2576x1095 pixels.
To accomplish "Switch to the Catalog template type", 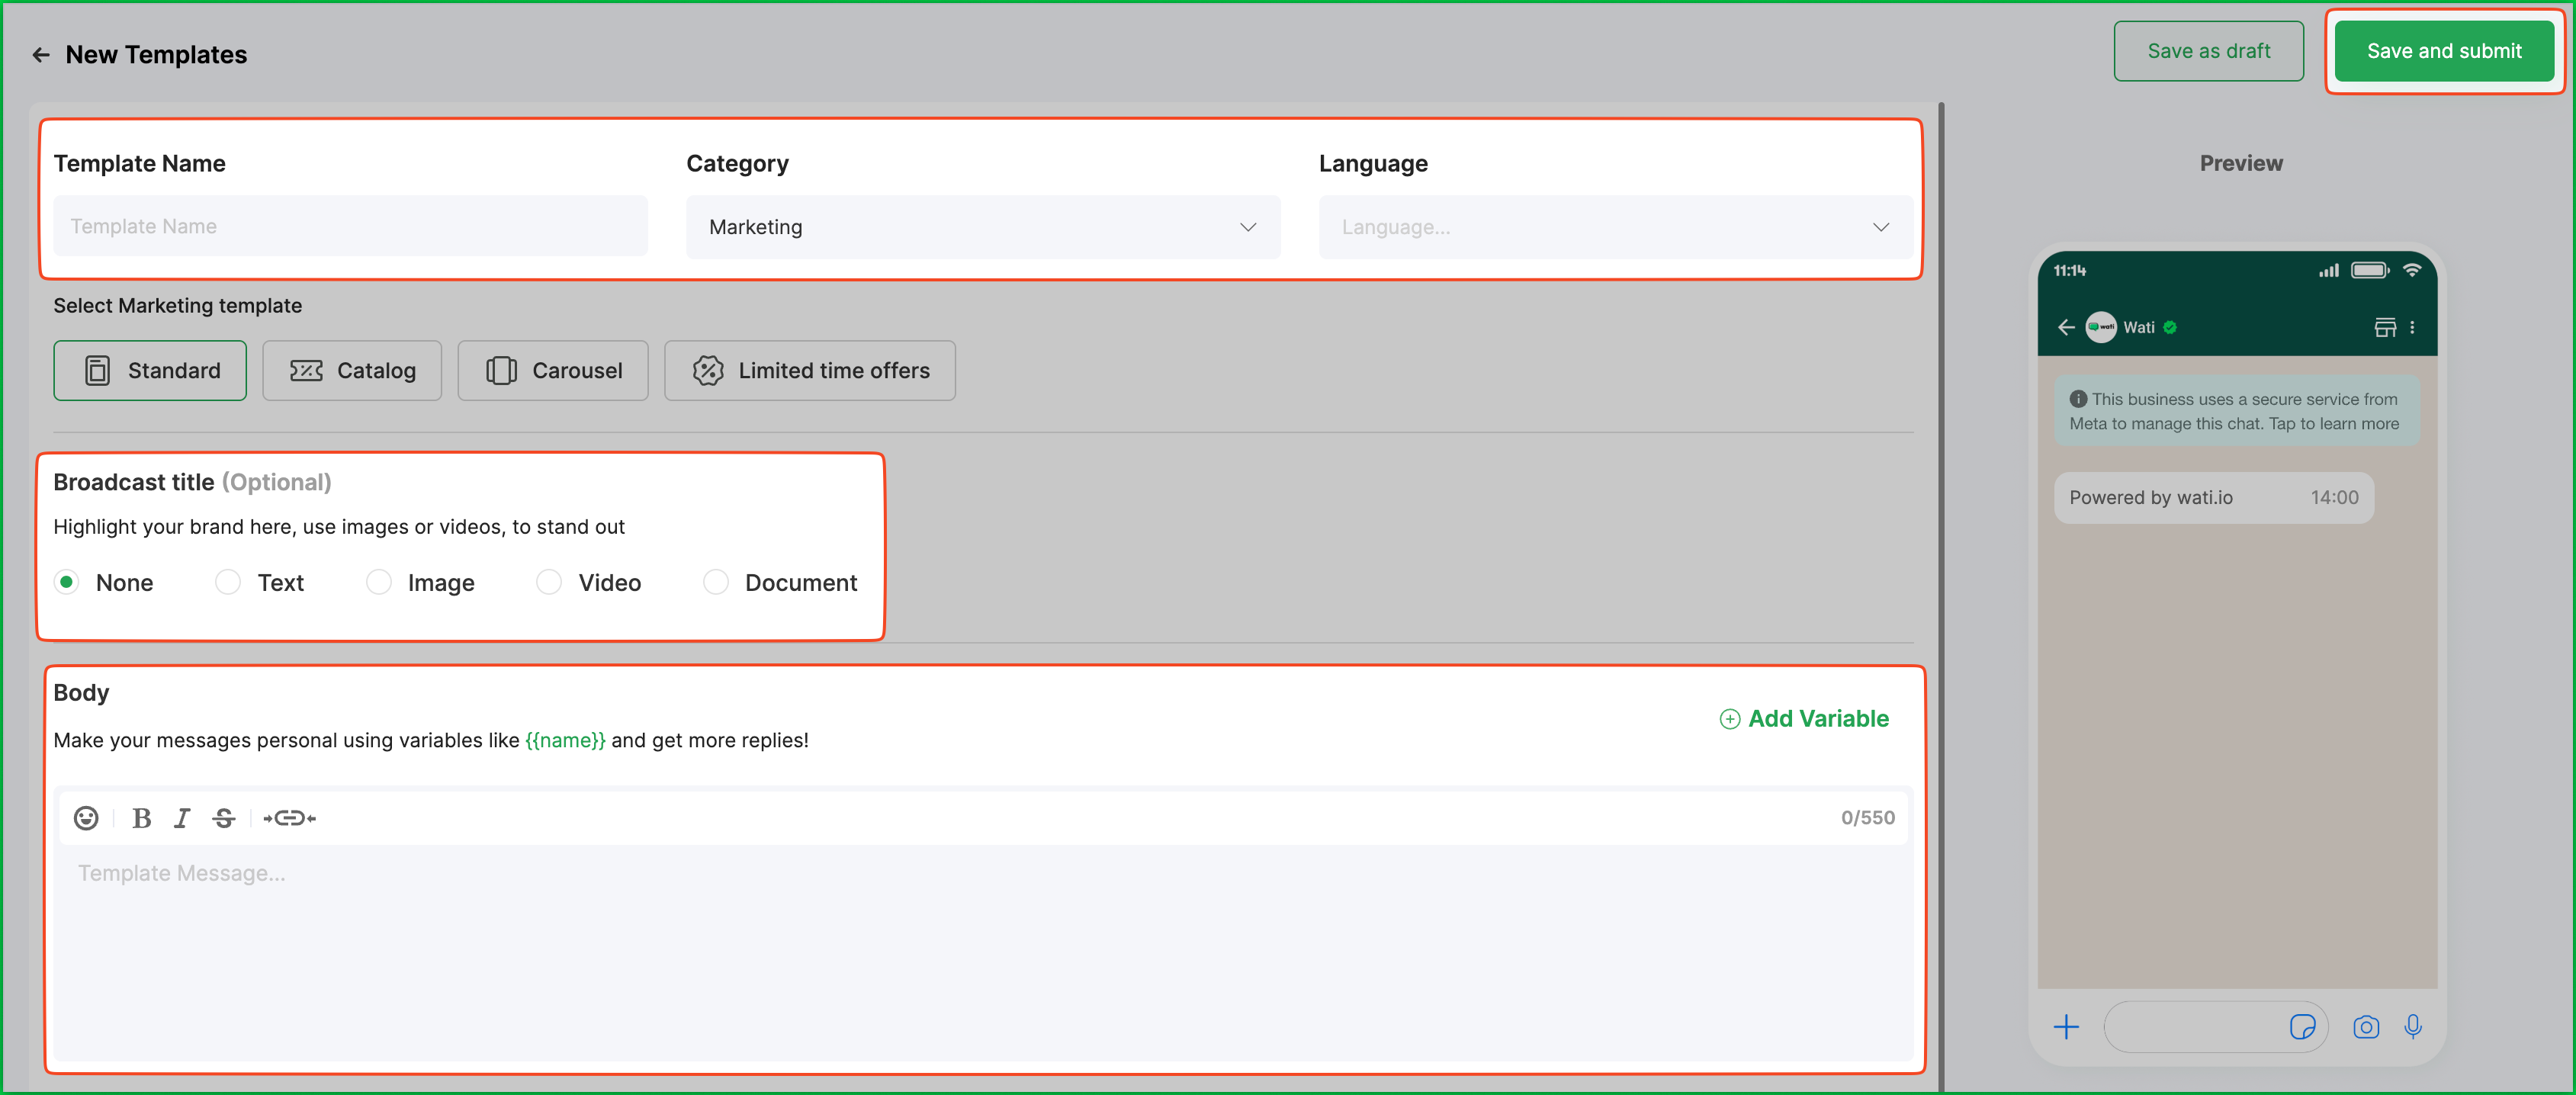I will (x=352, y=371).
